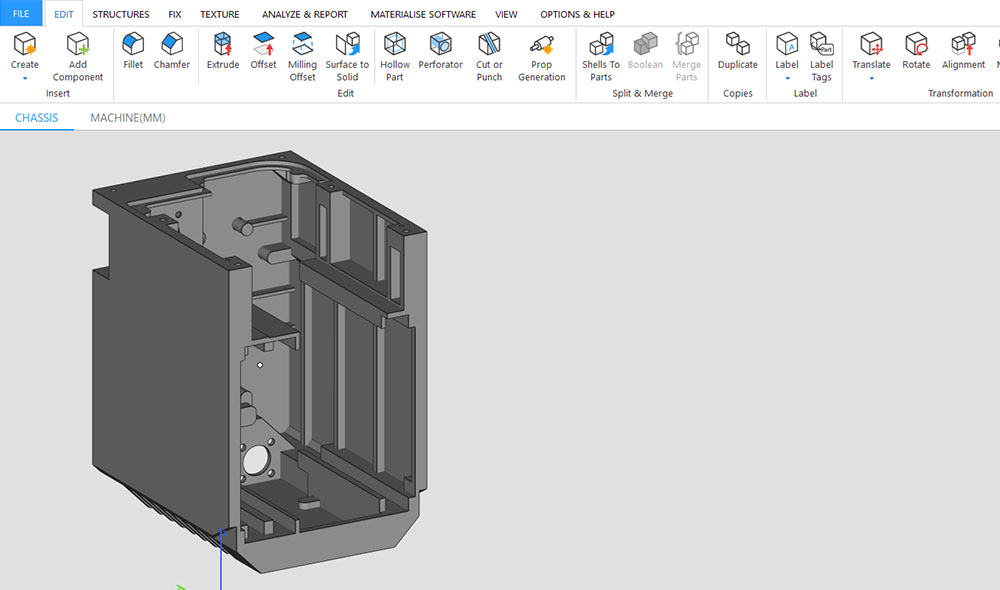Select the Chamfer tool
This screenshot has width=1000, height=590.
(x=172, y=51)
